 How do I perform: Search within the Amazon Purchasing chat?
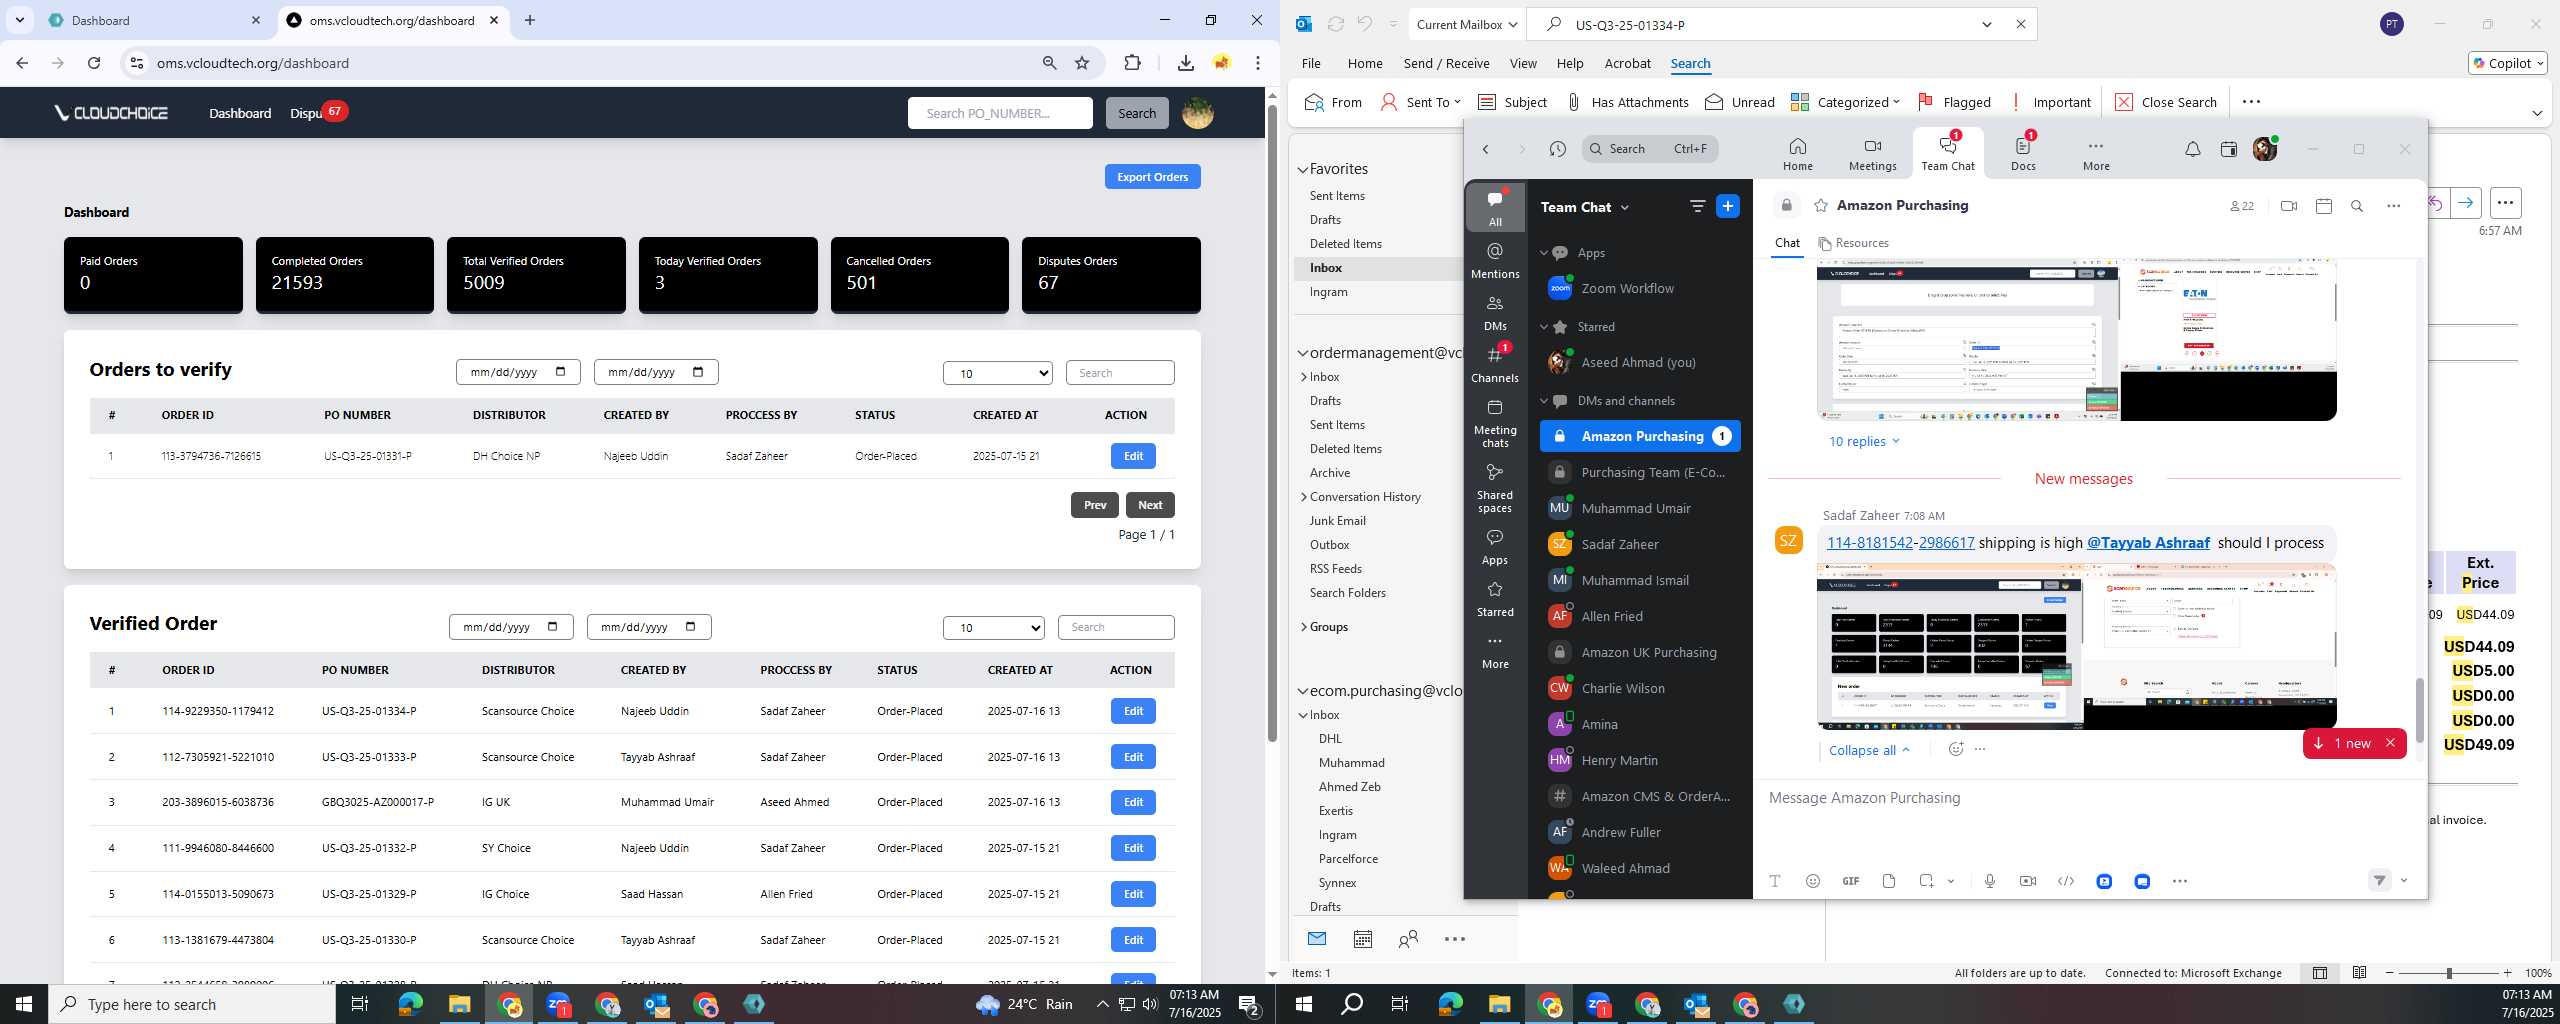click(2357, 206)
